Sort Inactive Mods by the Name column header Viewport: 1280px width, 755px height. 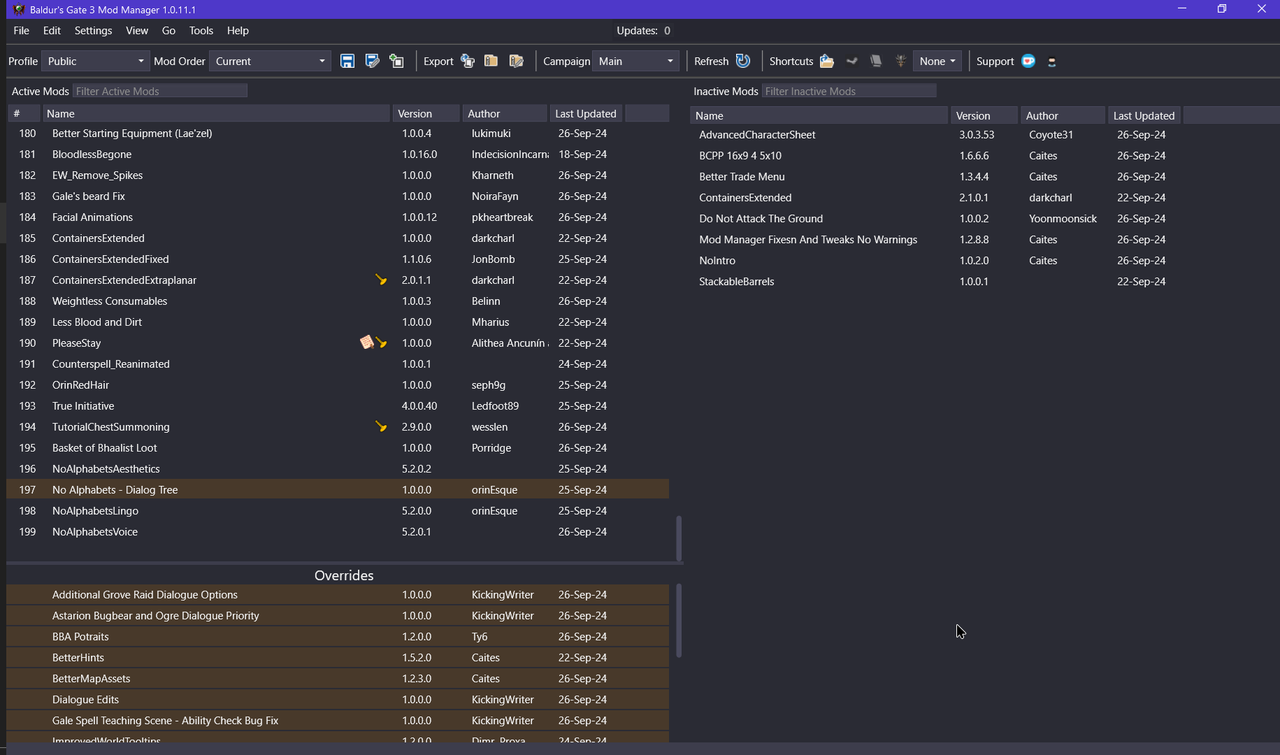(x=819, y=115)
